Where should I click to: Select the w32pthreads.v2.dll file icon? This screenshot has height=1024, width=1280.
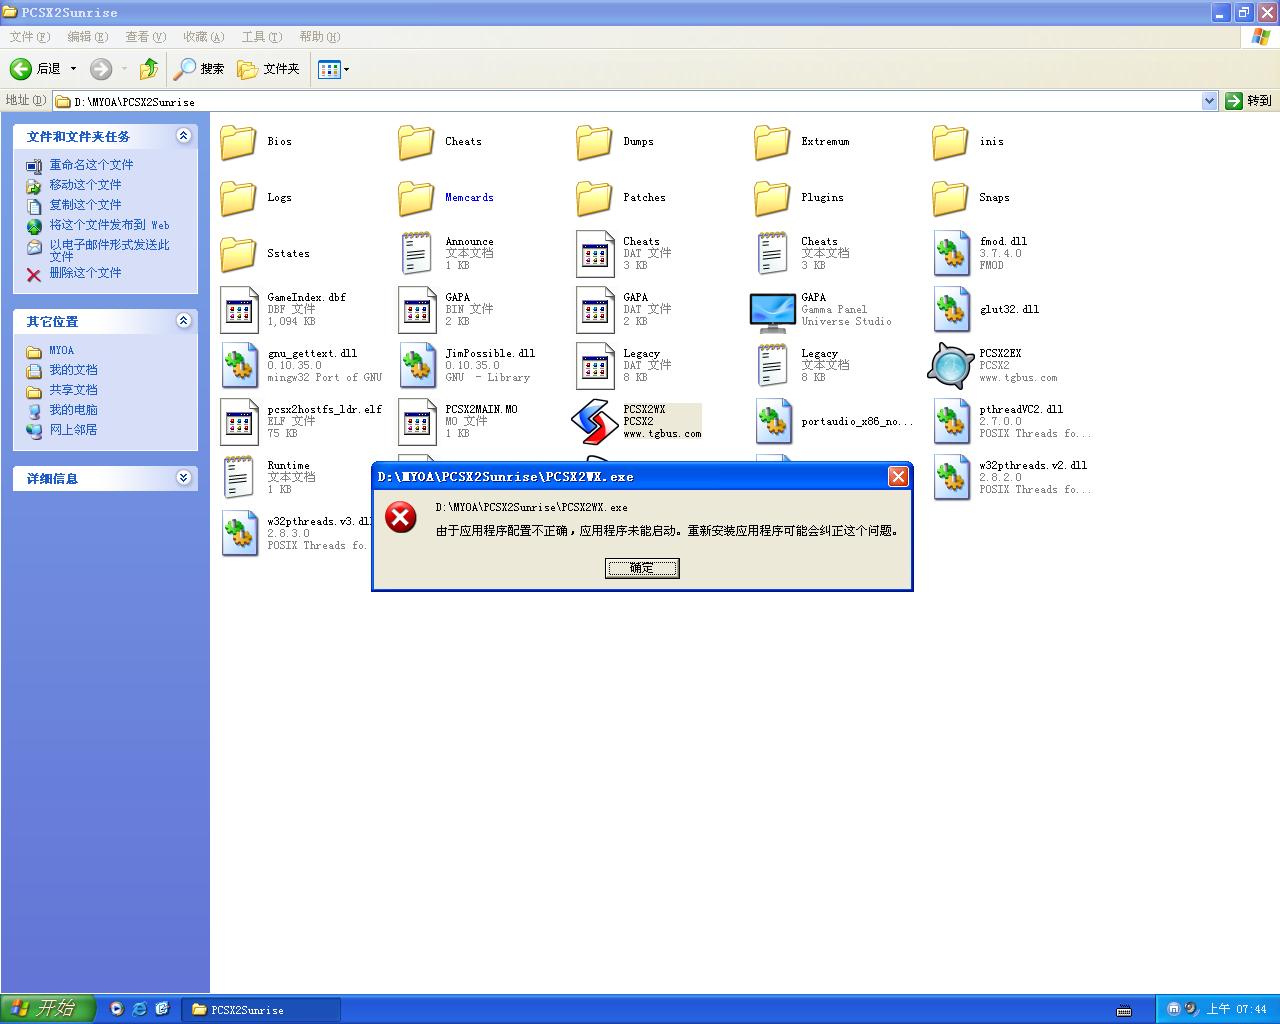(x=951, y=478)
